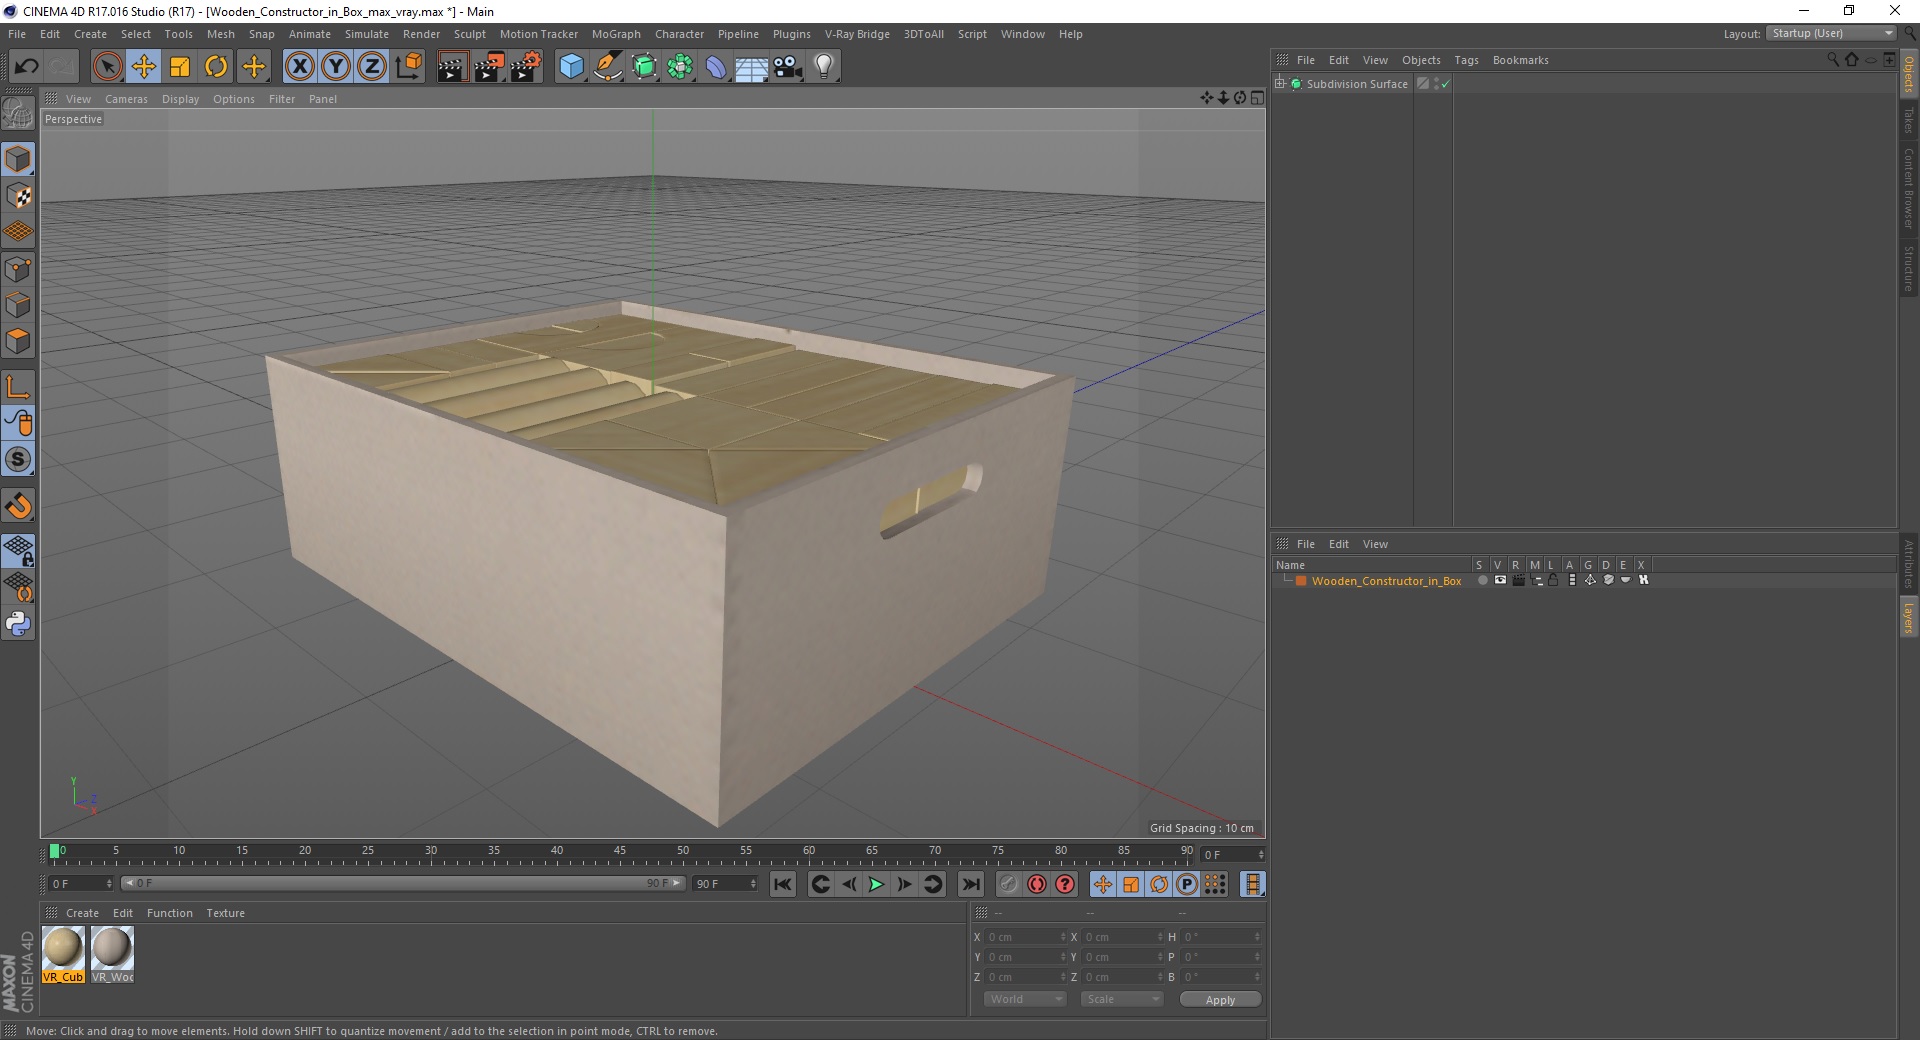The height and width of the screenshot is (1040, 1920).
Task: Toggle X axis lock
Action: 299,67
